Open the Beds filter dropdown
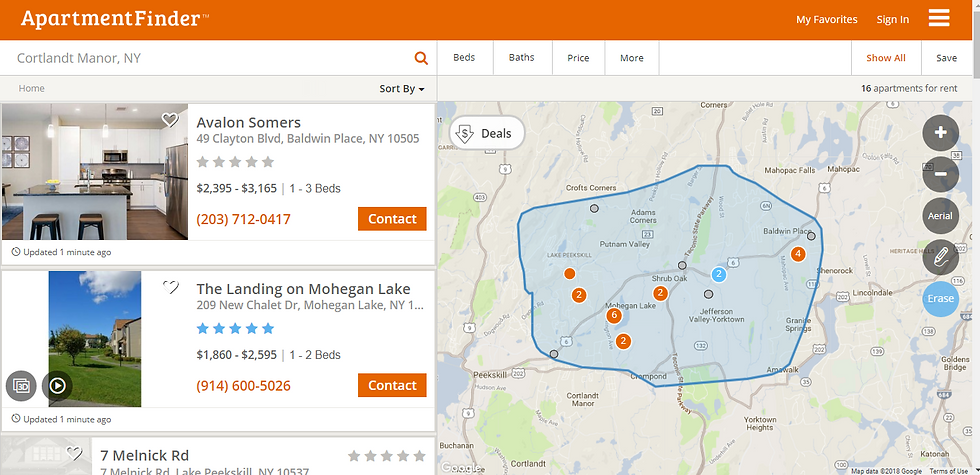980x475 pixels. pyautogui.click(x=464, y=58)
